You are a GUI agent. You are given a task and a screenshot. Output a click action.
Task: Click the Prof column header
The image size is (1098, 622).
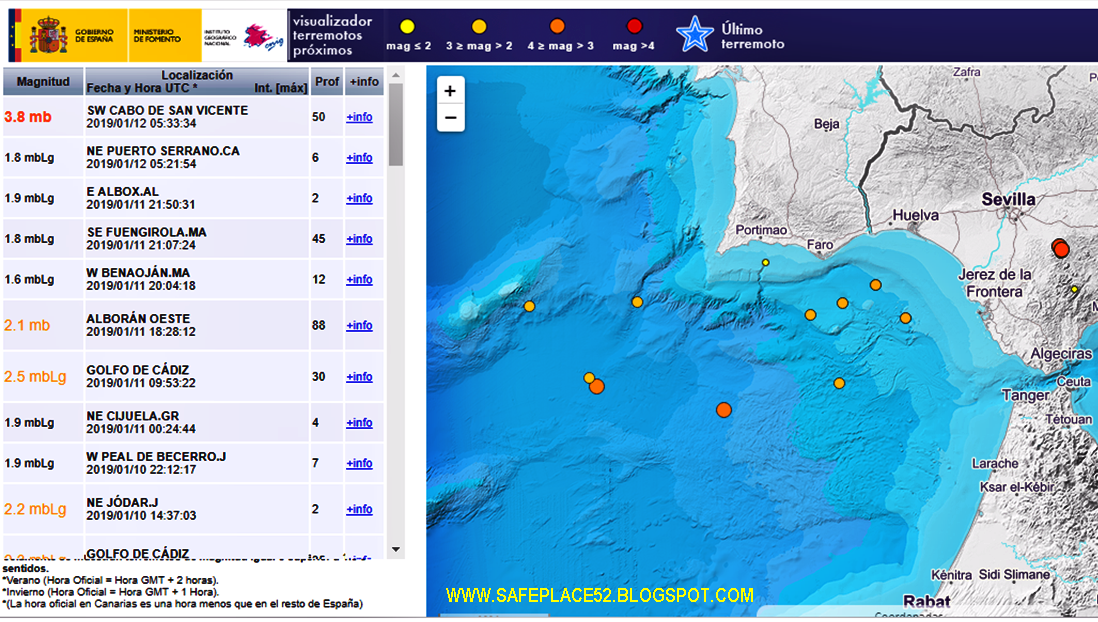coord(327,81)
